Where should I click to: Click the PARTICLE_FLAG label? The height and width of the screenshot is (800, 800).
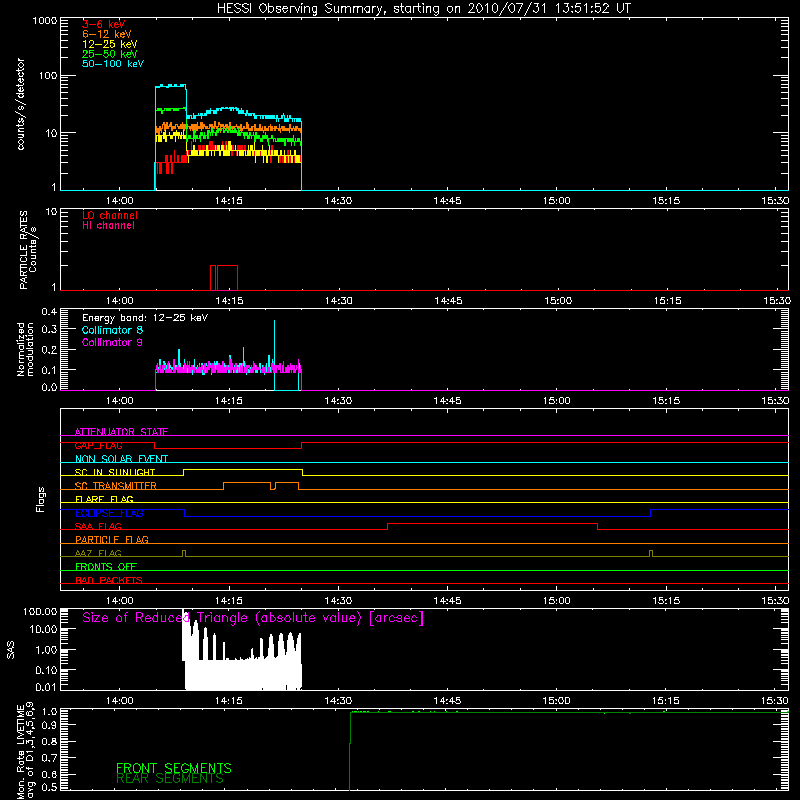tap(112, 540)
